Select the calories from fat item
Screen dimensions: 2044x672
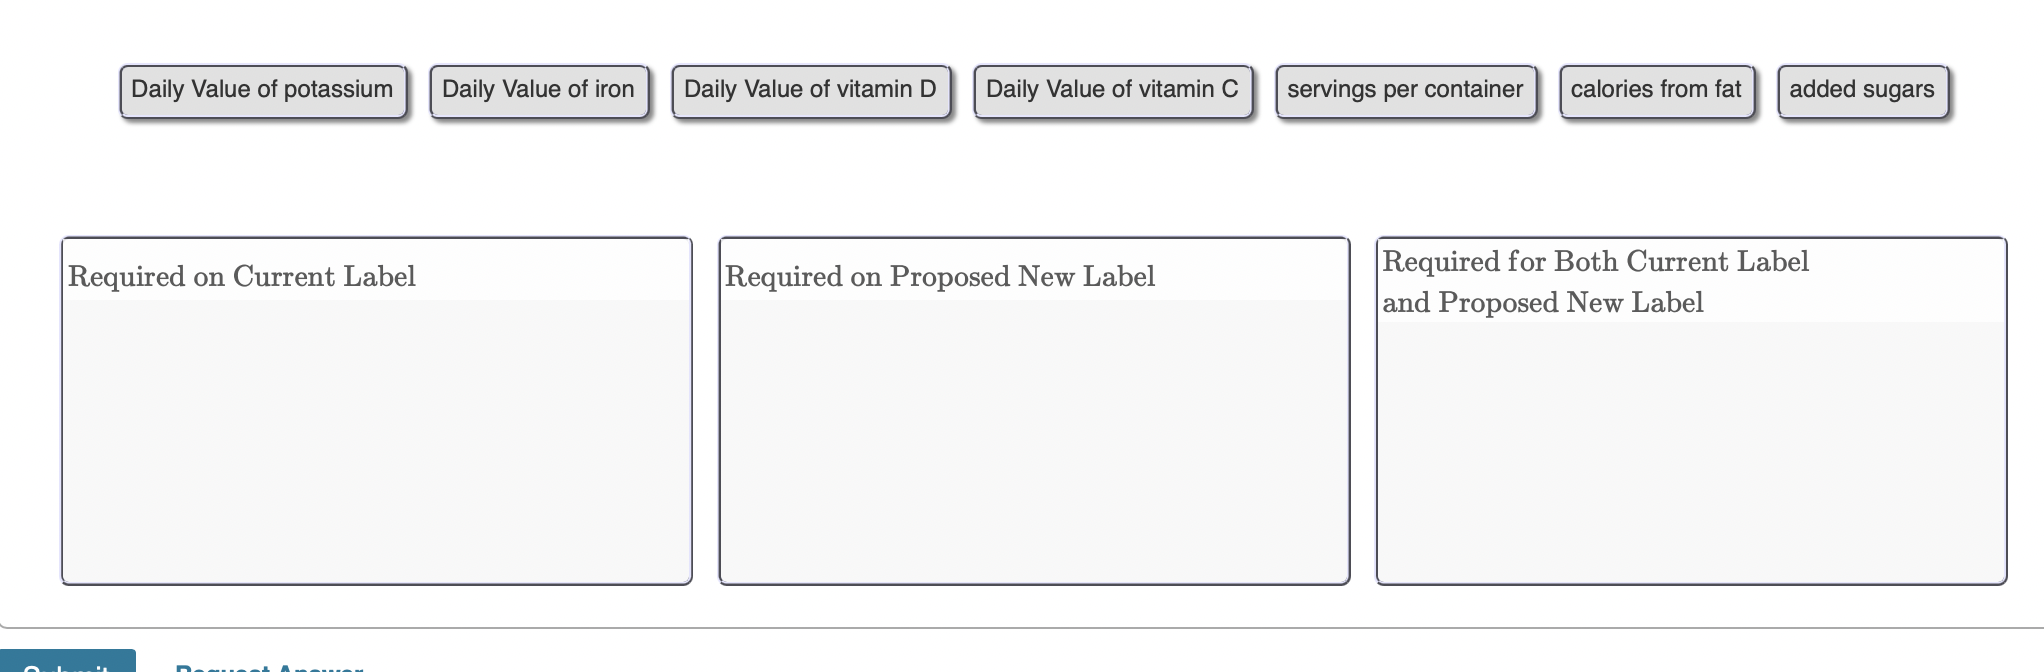coord(1657,91)
